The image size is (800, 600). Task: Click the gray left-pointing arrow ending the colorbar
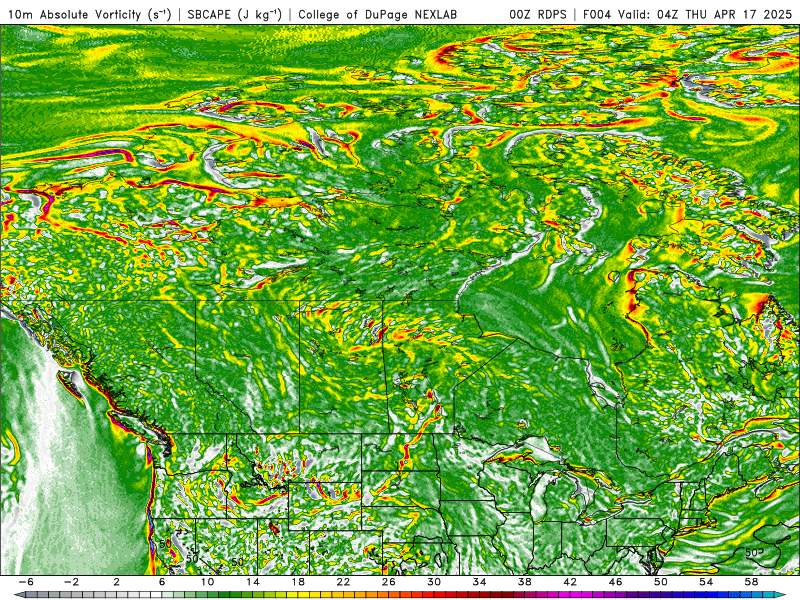pyautogui.click(x=19, y=595)
